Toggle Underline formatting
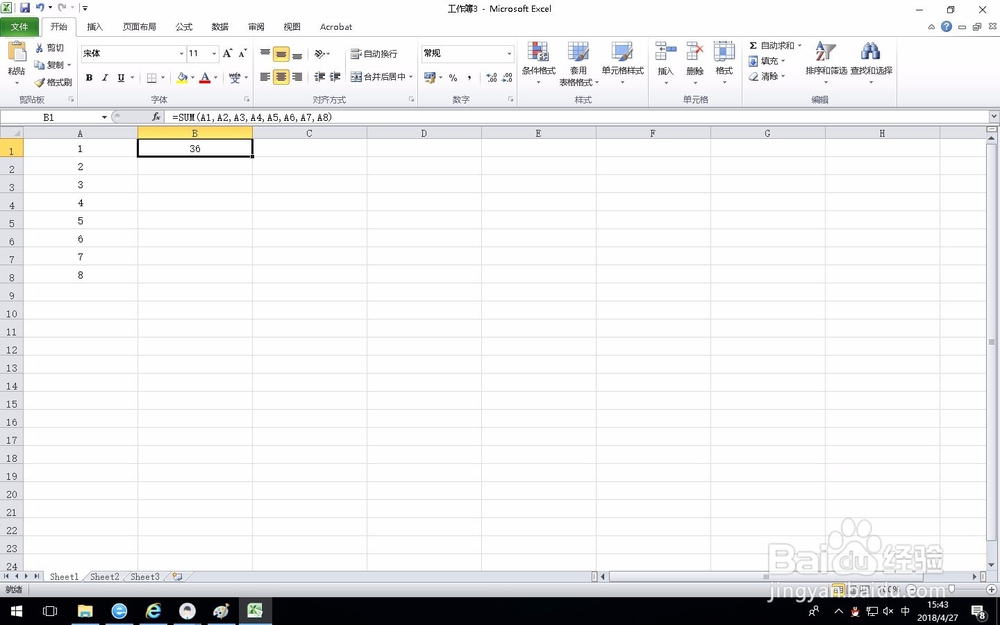1000x625 pixels. (121, 77)
